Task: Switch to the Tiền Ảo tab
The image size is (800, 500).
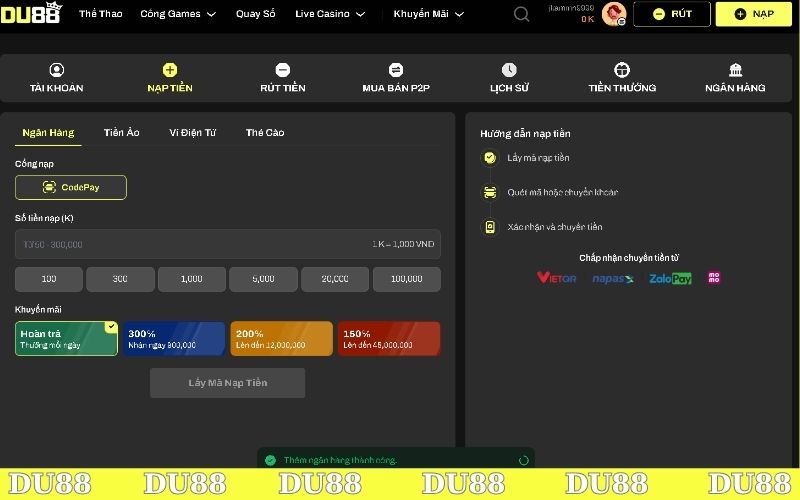Action: (121, 133)
